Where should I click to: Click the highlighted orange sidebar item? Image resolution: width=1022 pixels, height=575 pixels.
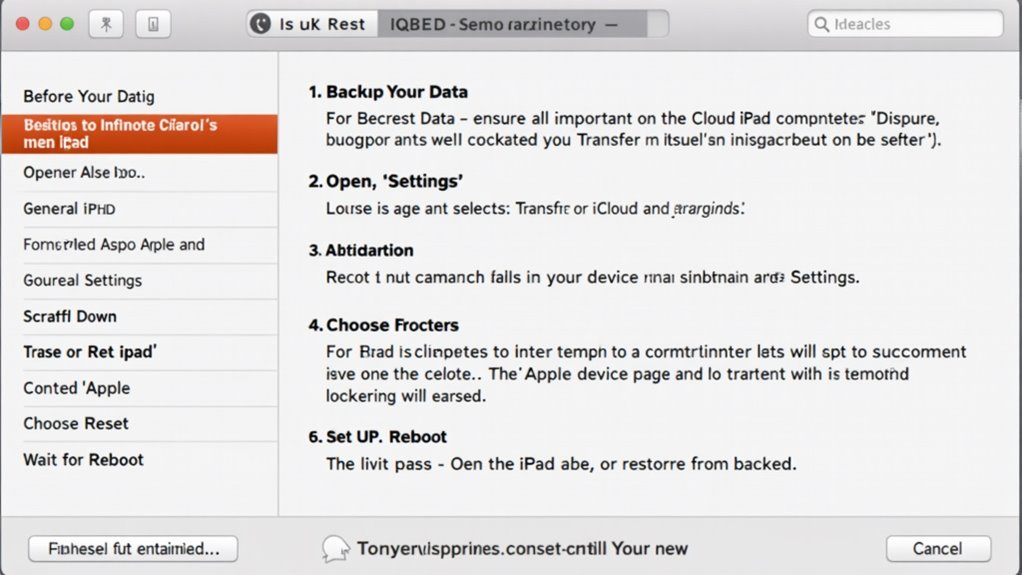click(139, 134)
